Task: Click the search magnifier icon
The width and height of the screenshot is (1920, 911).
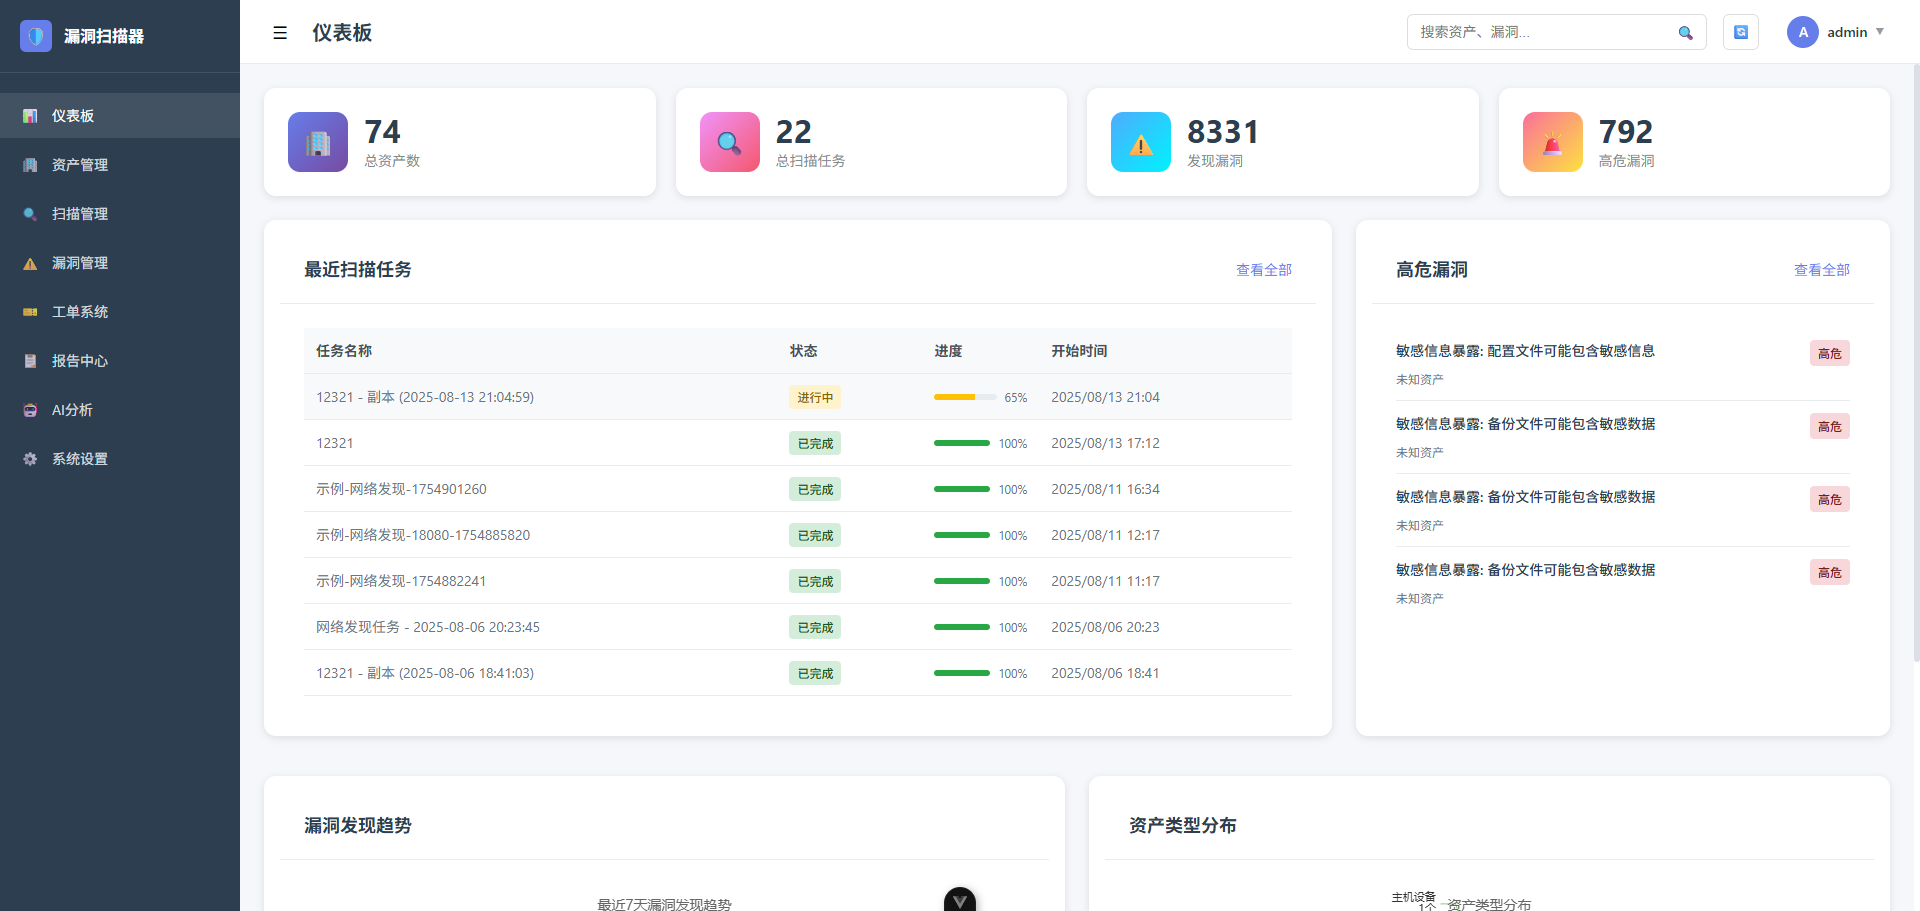Action: coord(1685,33)
